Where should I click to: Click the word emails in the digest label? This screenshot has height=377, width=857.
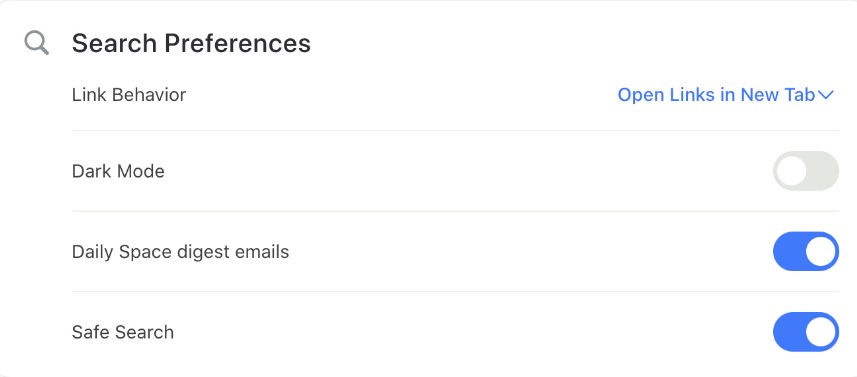click(261, 252)
